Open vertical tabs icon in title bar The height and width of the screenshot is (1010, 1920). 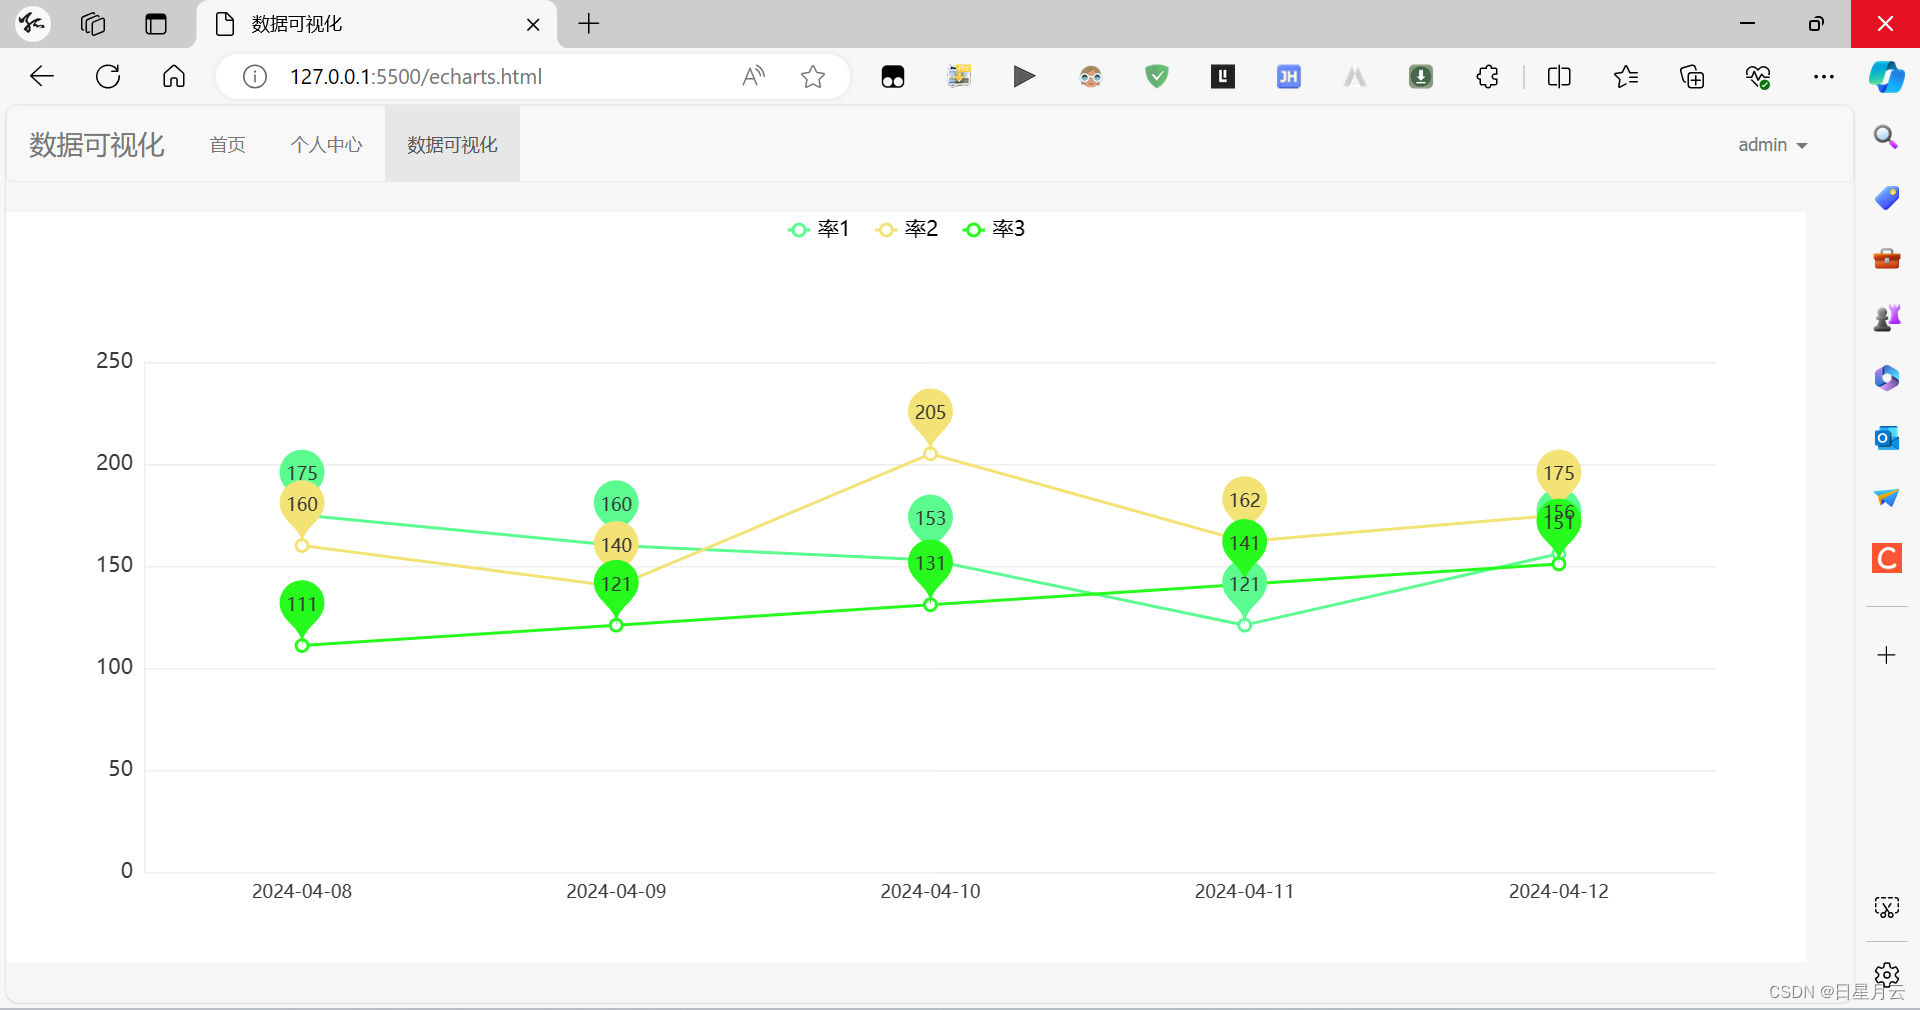click(156, 24)
